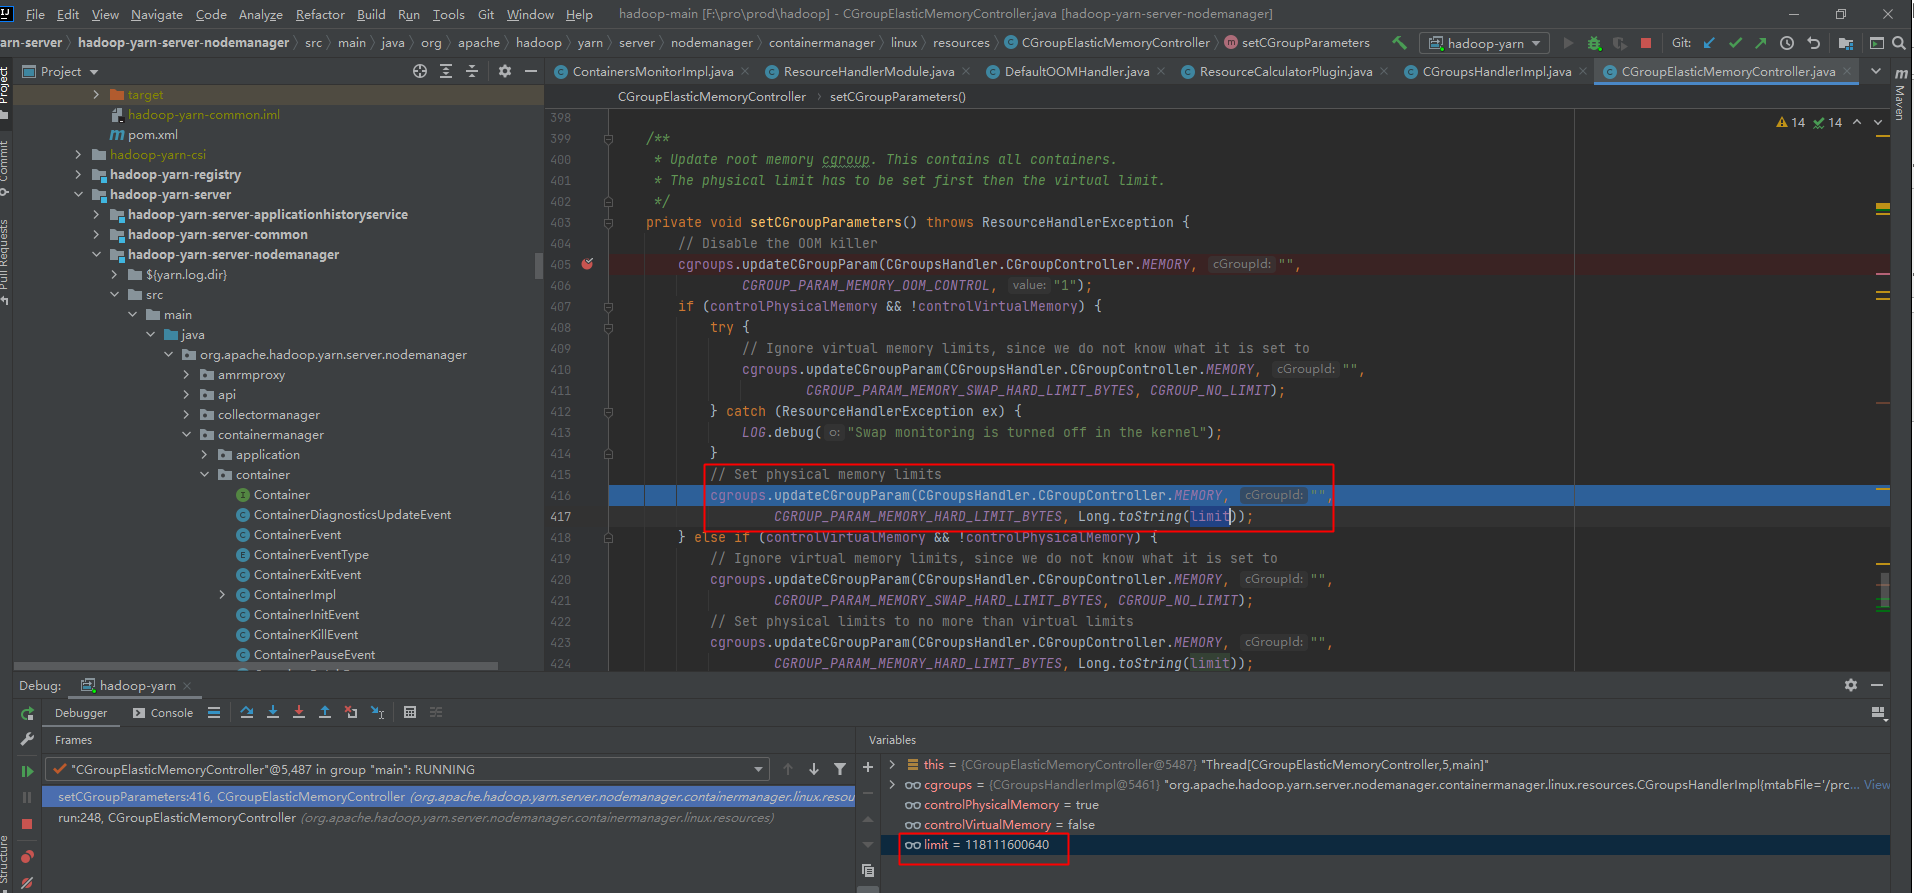
Task: Click the Drop Frame icon
Action: click(x=351, y=712)
